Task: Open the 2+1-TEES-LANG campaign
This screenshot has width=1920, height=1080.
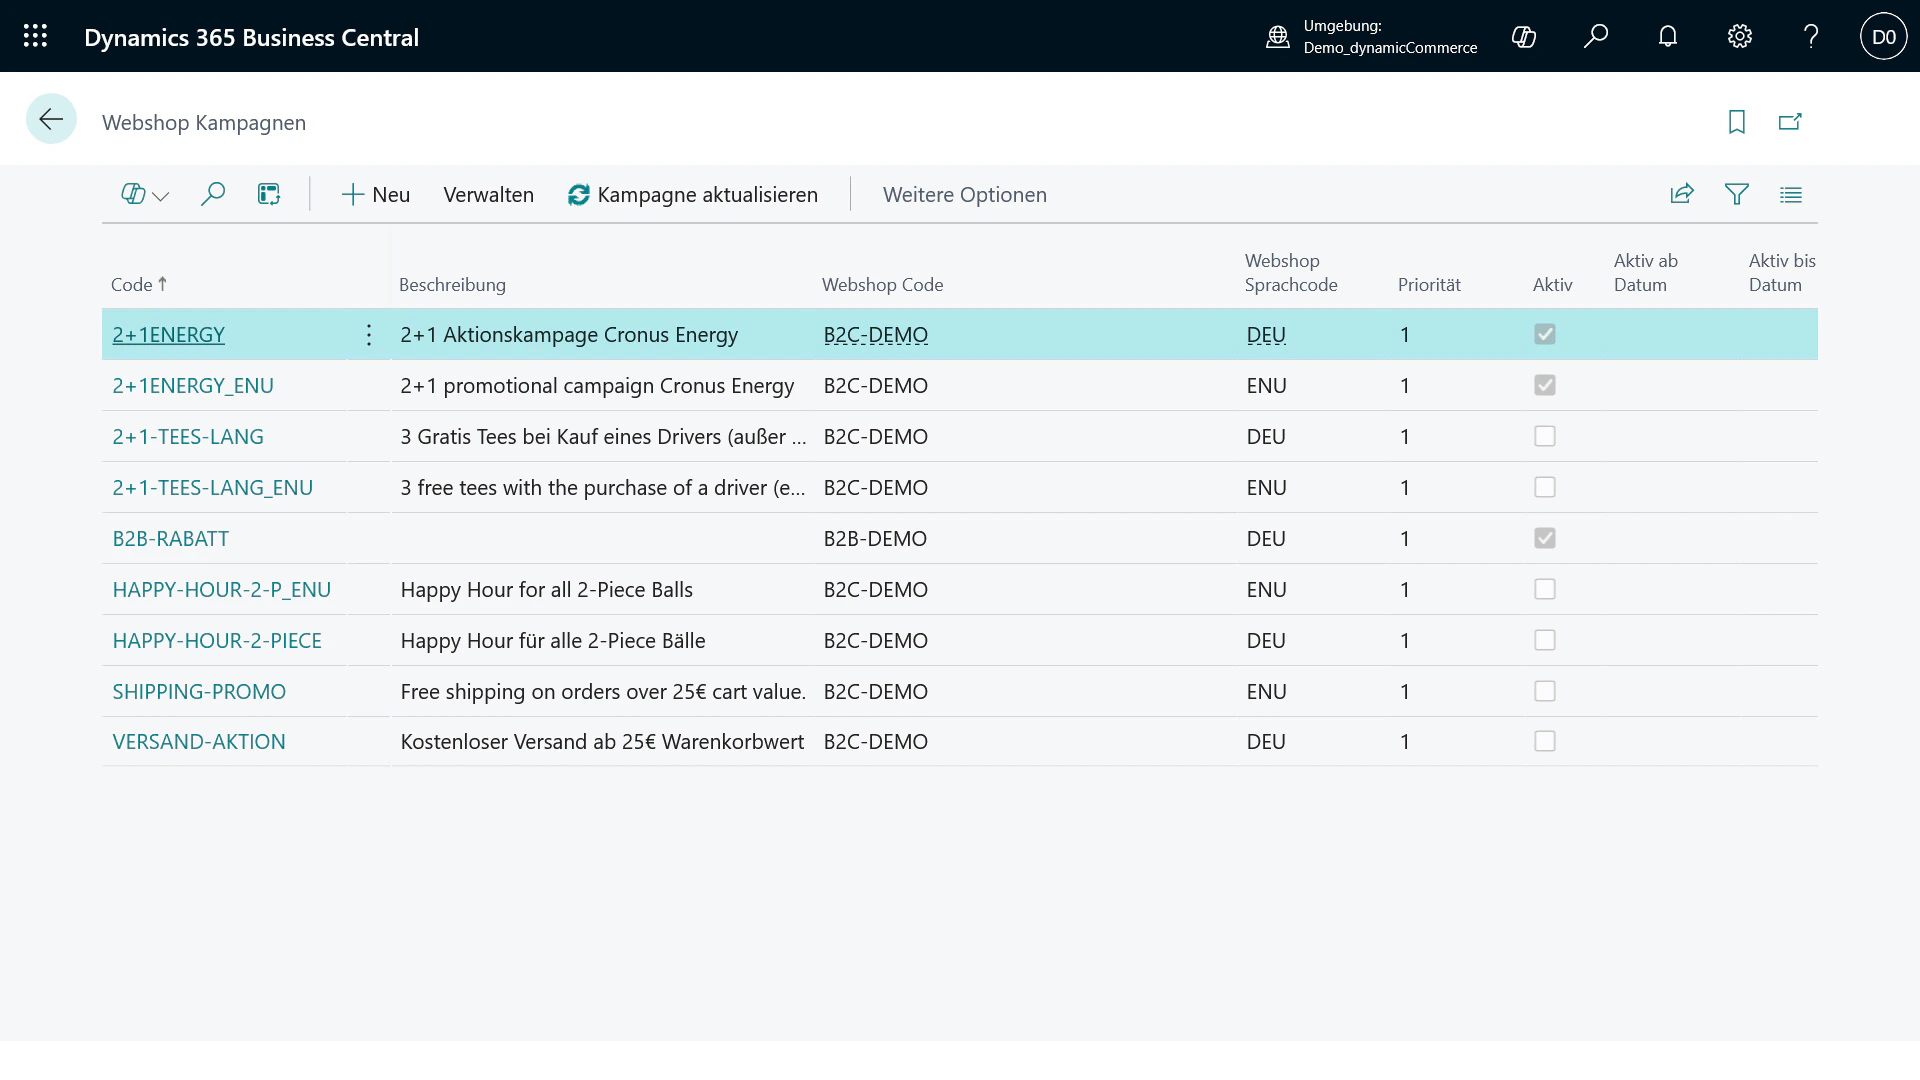Action: click(x=188, y=437)
